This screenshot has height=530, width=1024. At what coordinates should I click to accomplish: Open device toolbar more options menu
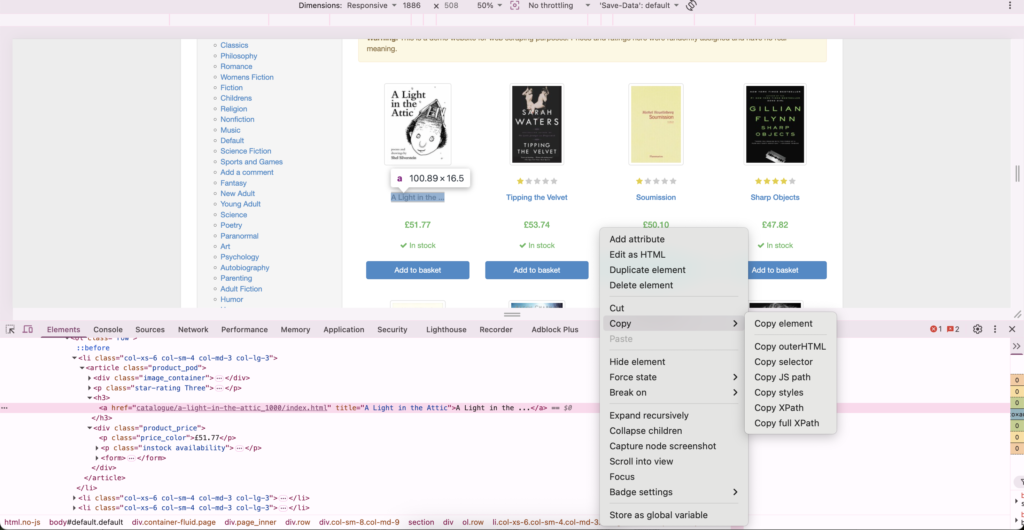point(1010,5)
